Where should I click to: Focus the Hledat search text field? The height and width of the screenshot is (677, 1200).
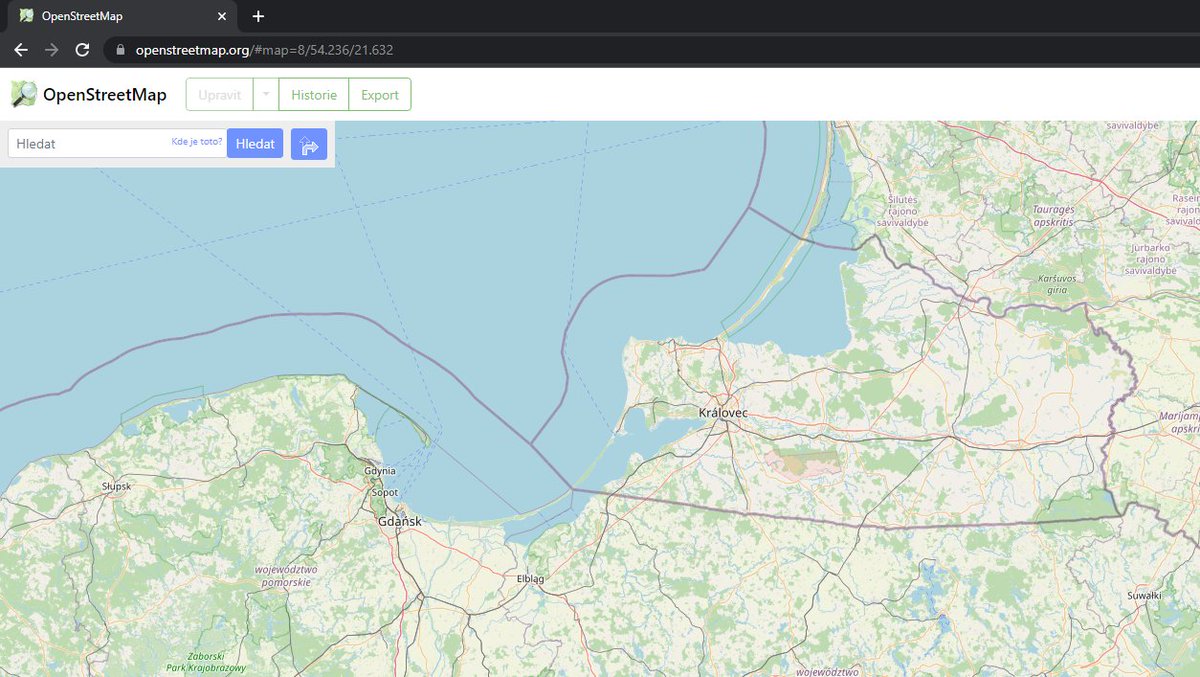[90, 144]
